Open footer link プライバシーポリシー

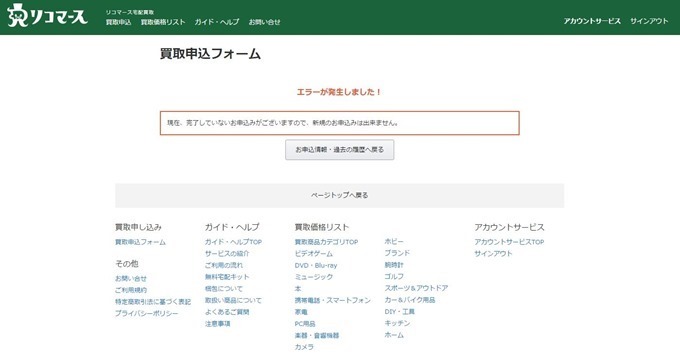click(147, 313)
